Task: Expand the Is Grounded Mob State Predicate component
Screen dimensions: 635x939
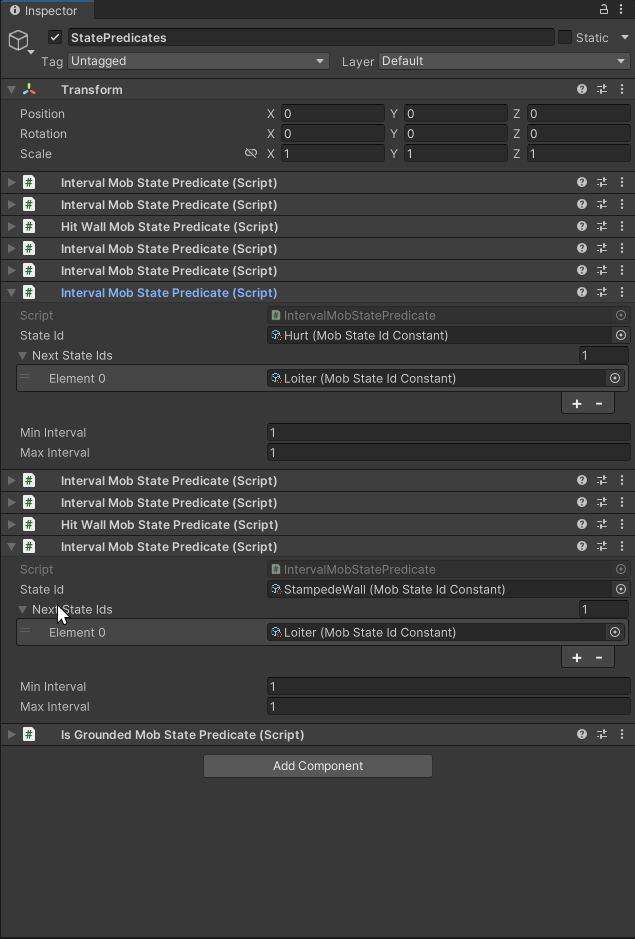Action: (10, 734)
